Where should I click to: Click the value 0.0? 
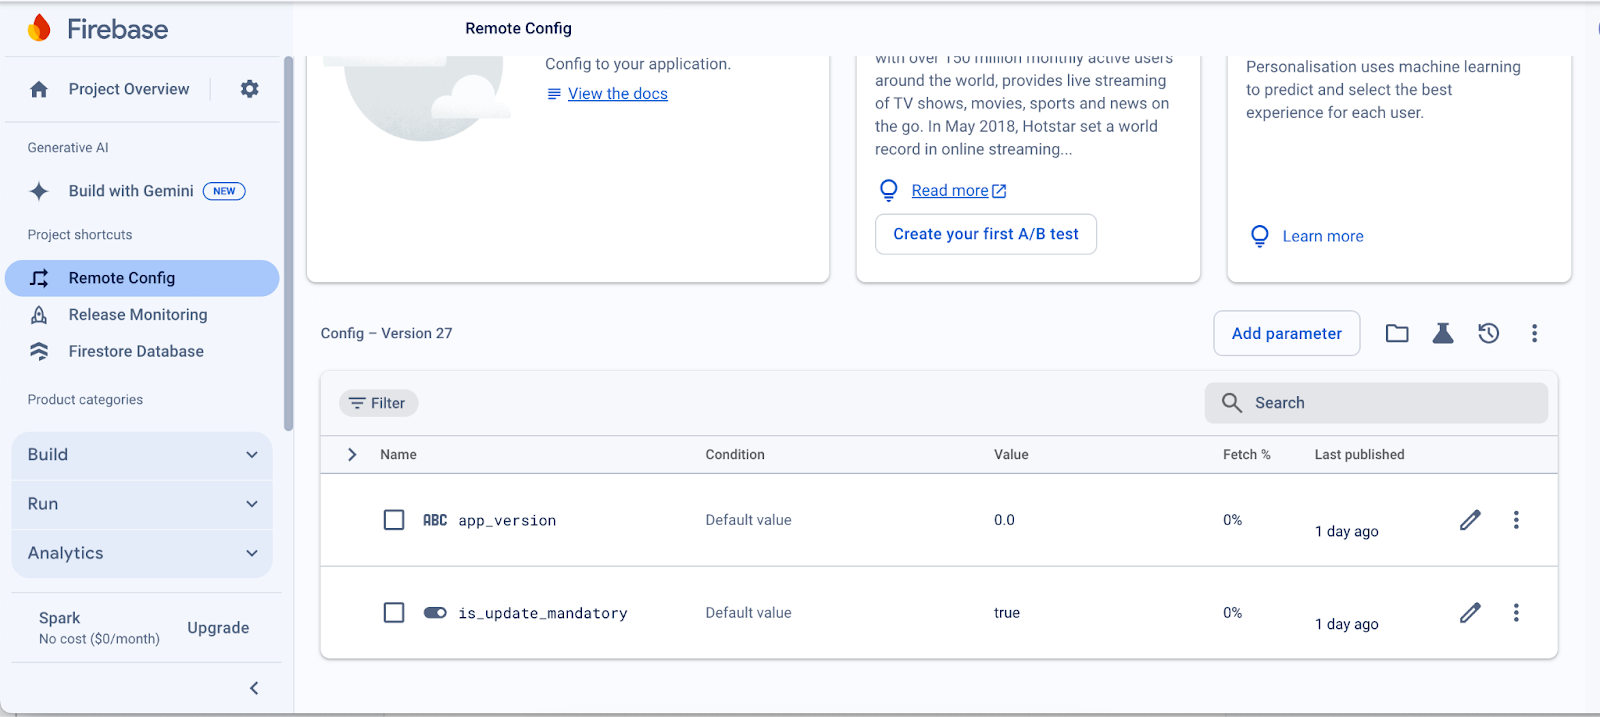[1004, 520]
